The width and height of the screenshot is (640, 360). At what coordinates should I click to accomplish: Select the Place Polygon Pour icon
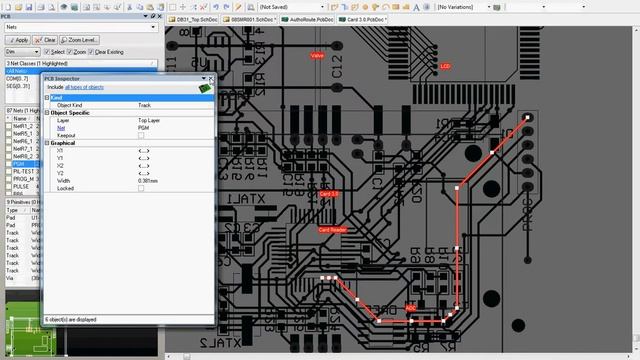pos(406,7)
